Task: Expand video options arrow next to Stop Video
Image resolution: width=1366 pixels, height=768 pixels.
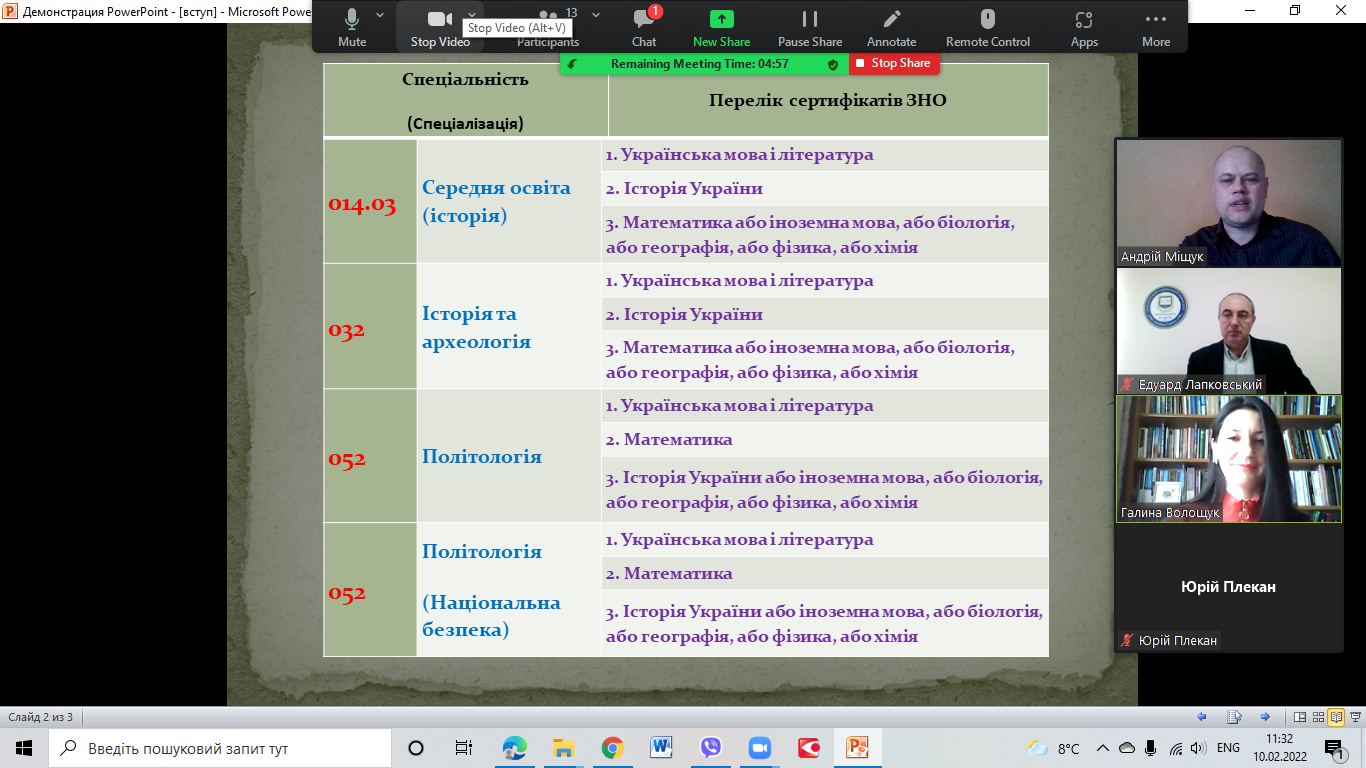Action: (x=472, y=15)
